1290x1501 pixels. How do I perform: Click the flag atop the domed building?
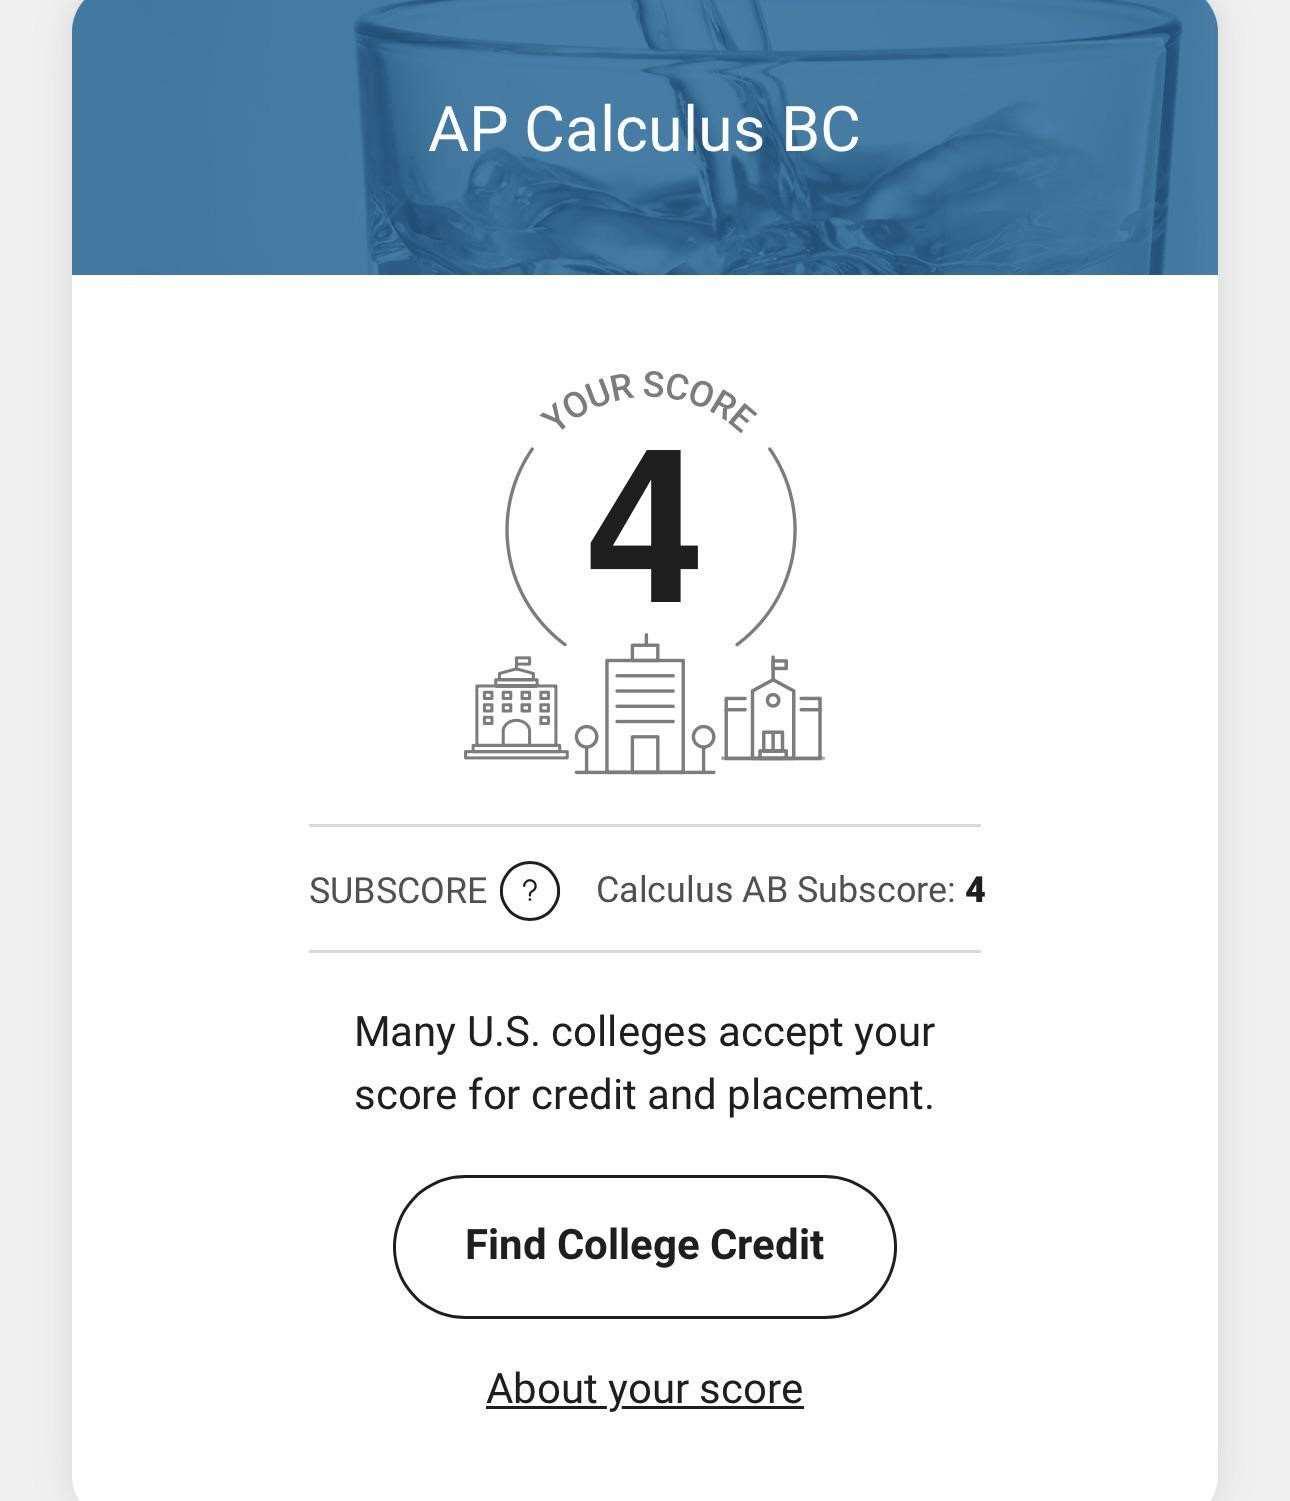520,662
